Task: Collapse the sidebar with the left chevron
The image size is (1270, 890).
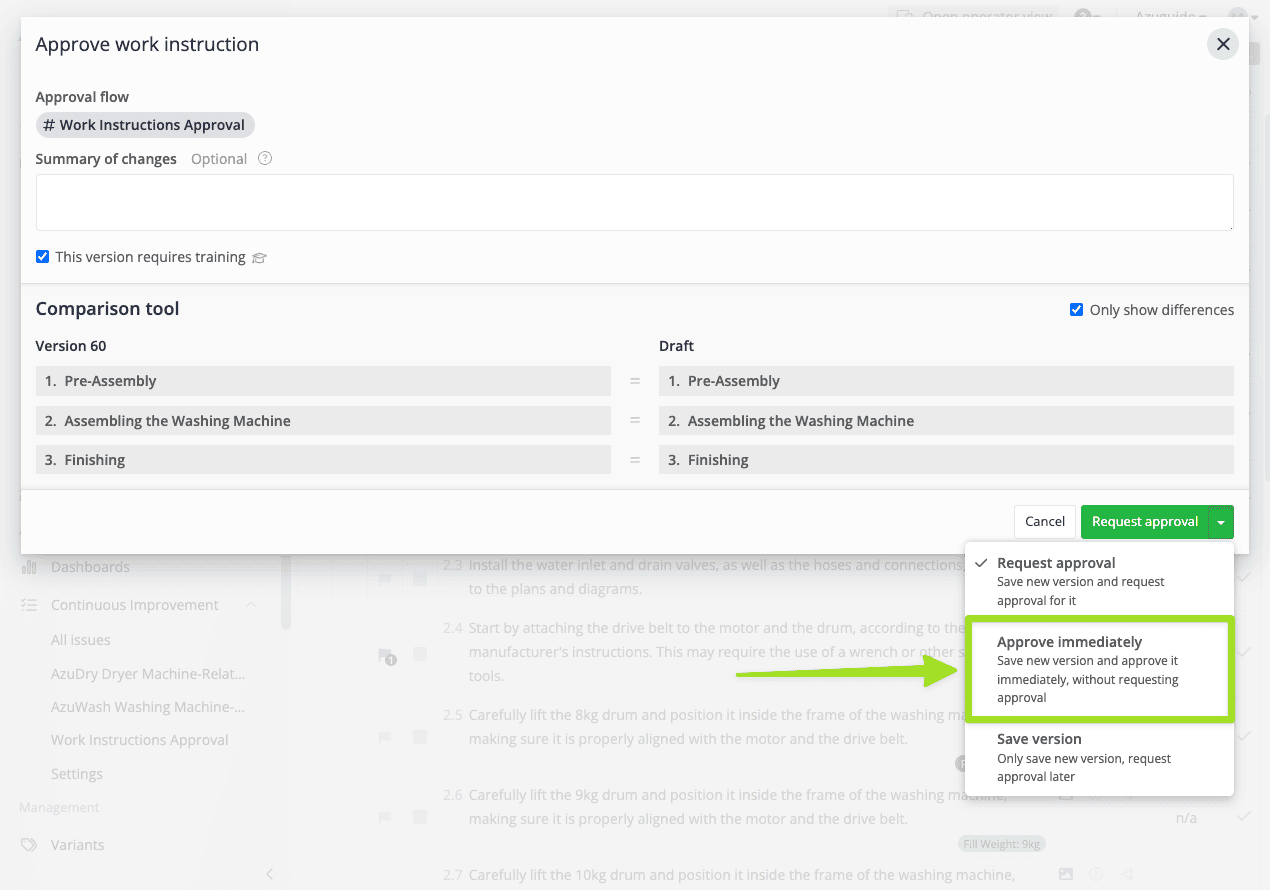Action: (x=269, y=874)
